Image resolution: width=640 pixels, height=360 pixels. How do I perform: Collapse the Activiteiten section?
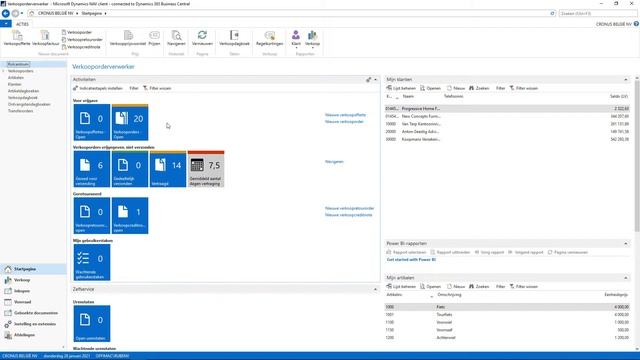tap(376, 80)
